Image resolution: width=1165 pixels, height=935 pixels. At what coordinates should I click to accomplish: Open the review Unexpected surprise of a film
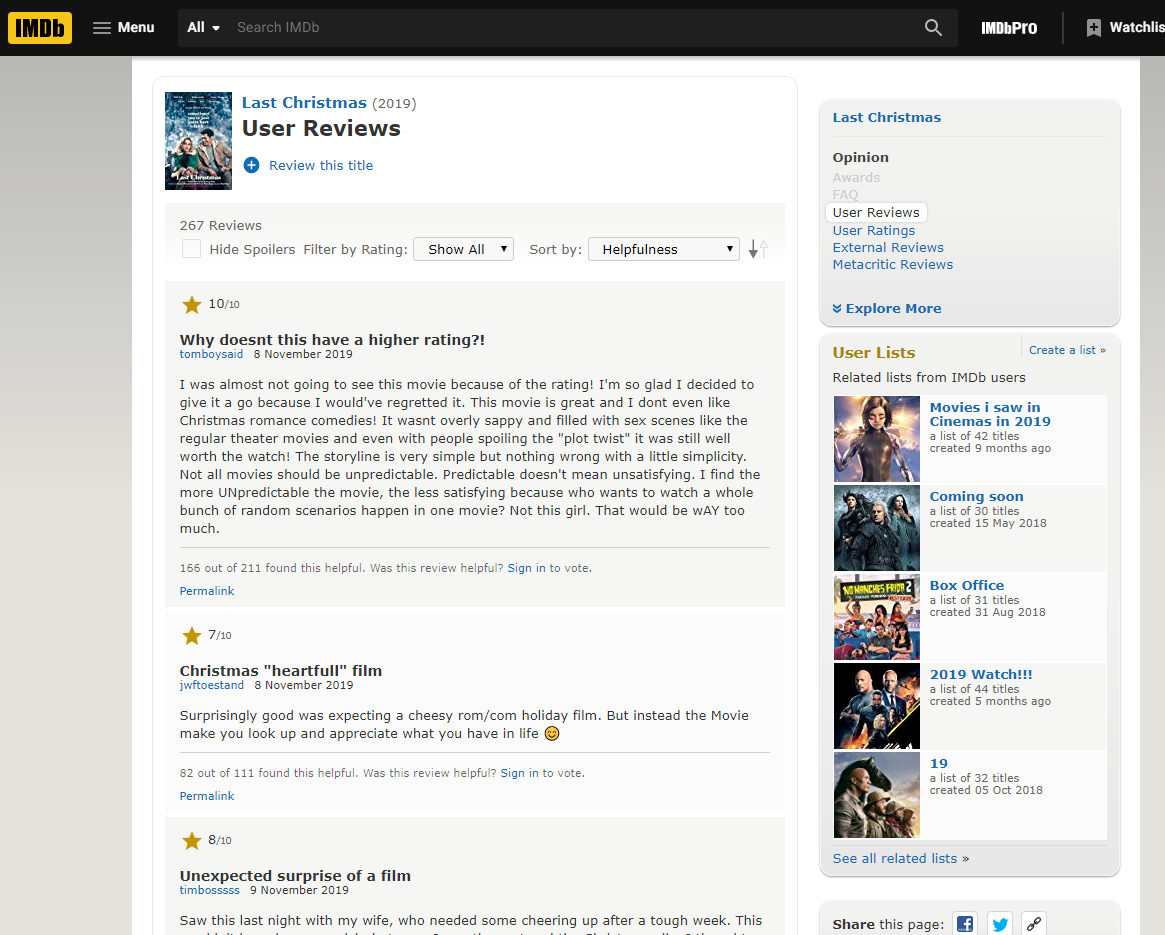click(x=295, y=876)
